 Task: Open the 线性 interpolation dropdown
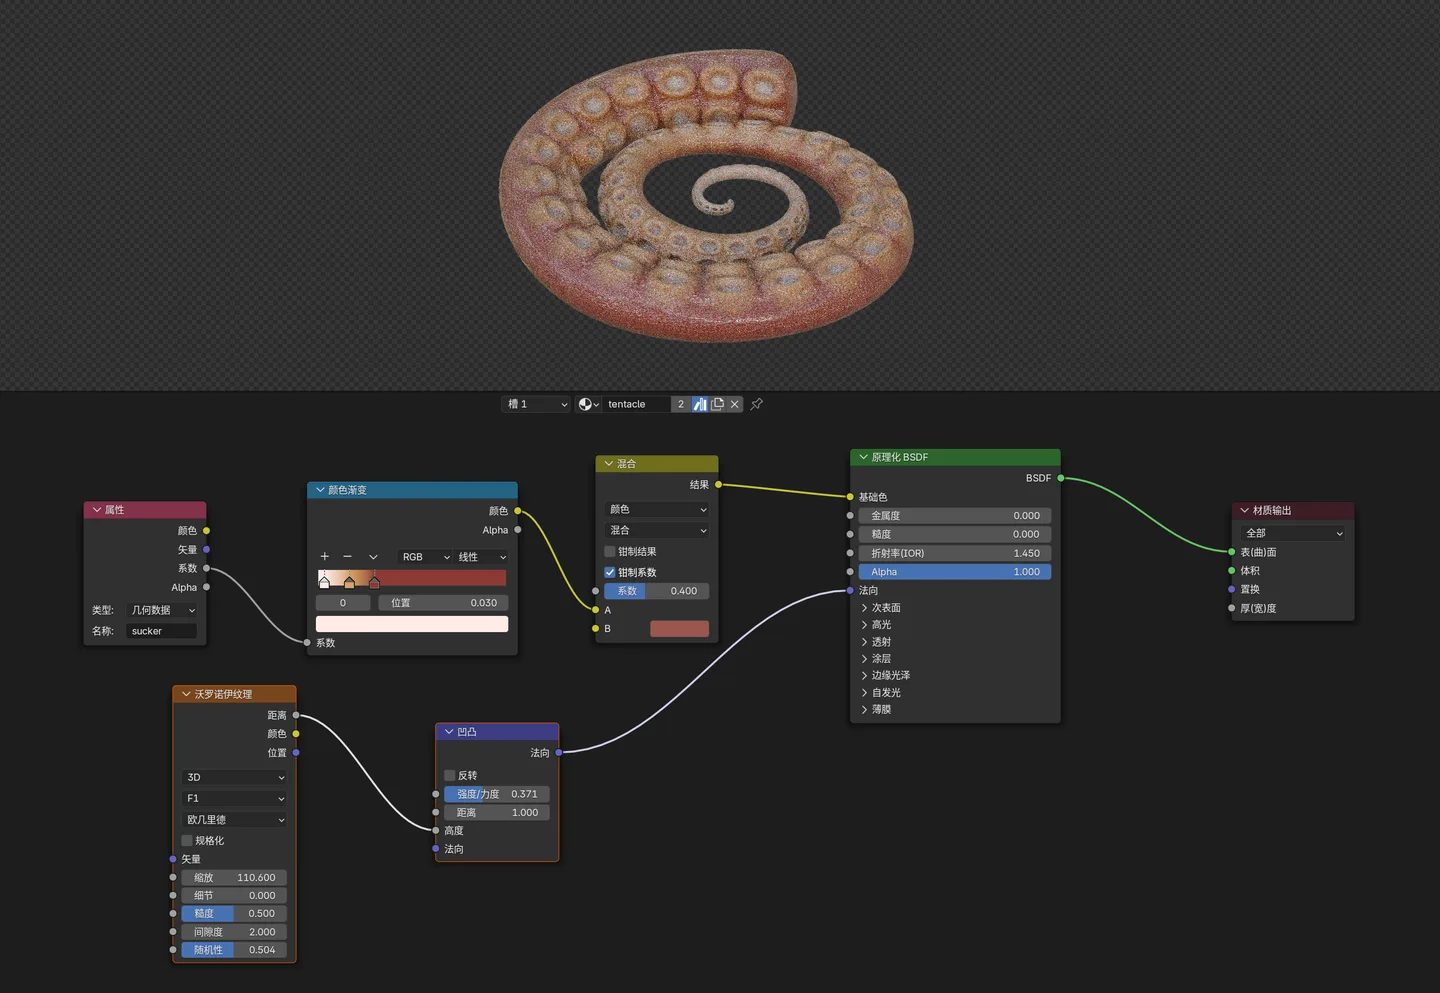(x=482, y=557)
